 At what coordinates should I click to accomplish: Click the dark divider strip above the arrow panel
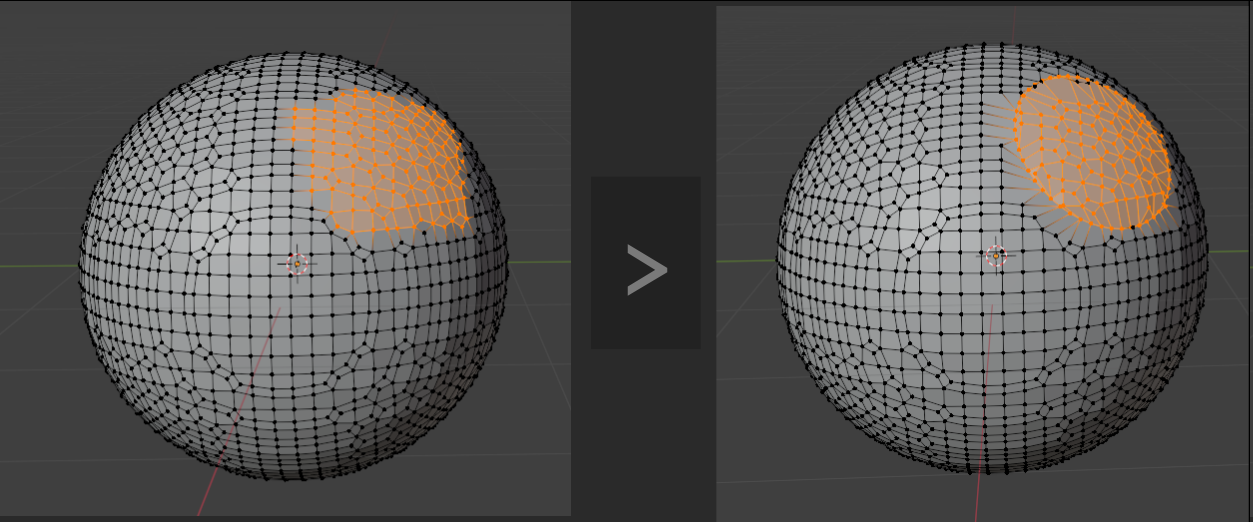coord(644,90)
